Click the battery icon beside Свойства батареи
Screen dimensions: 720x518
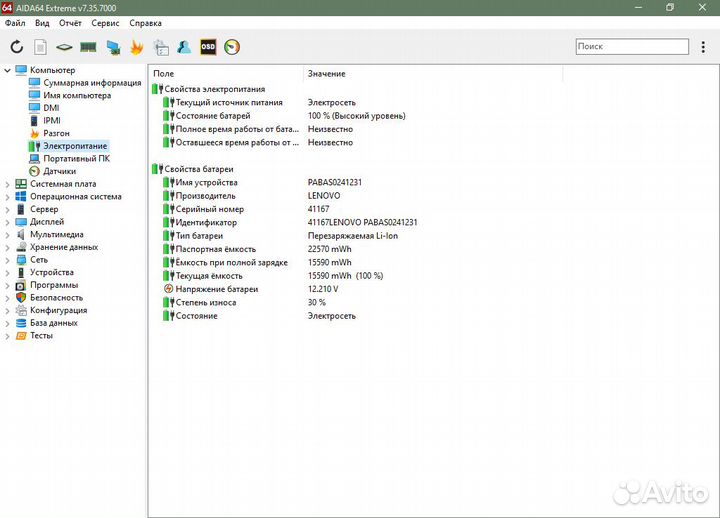(158, 169)
